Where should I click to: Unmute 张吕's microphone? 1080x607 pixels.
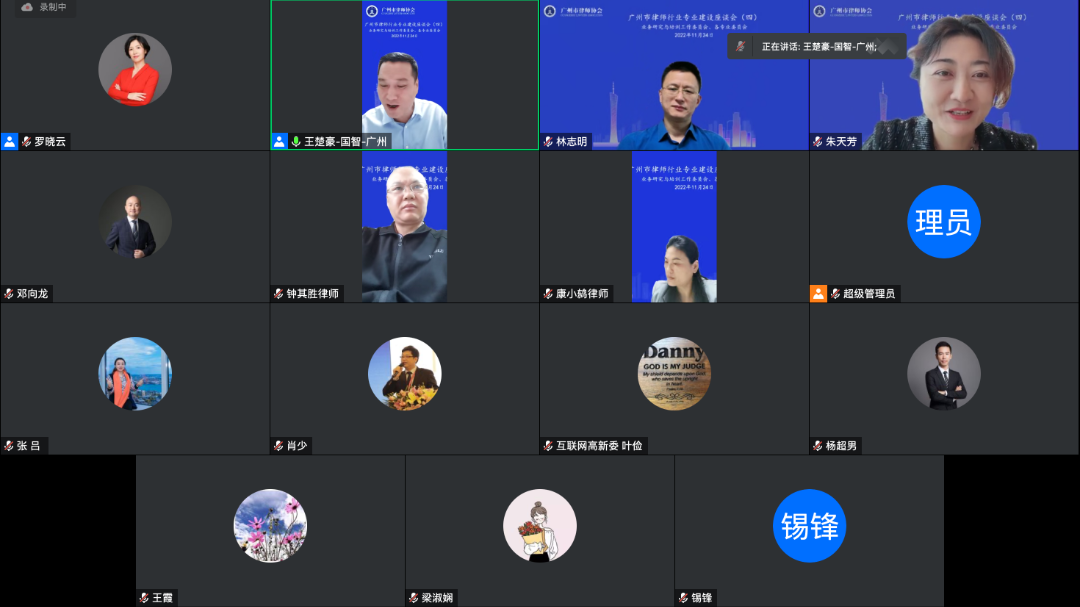pos(9,446)
